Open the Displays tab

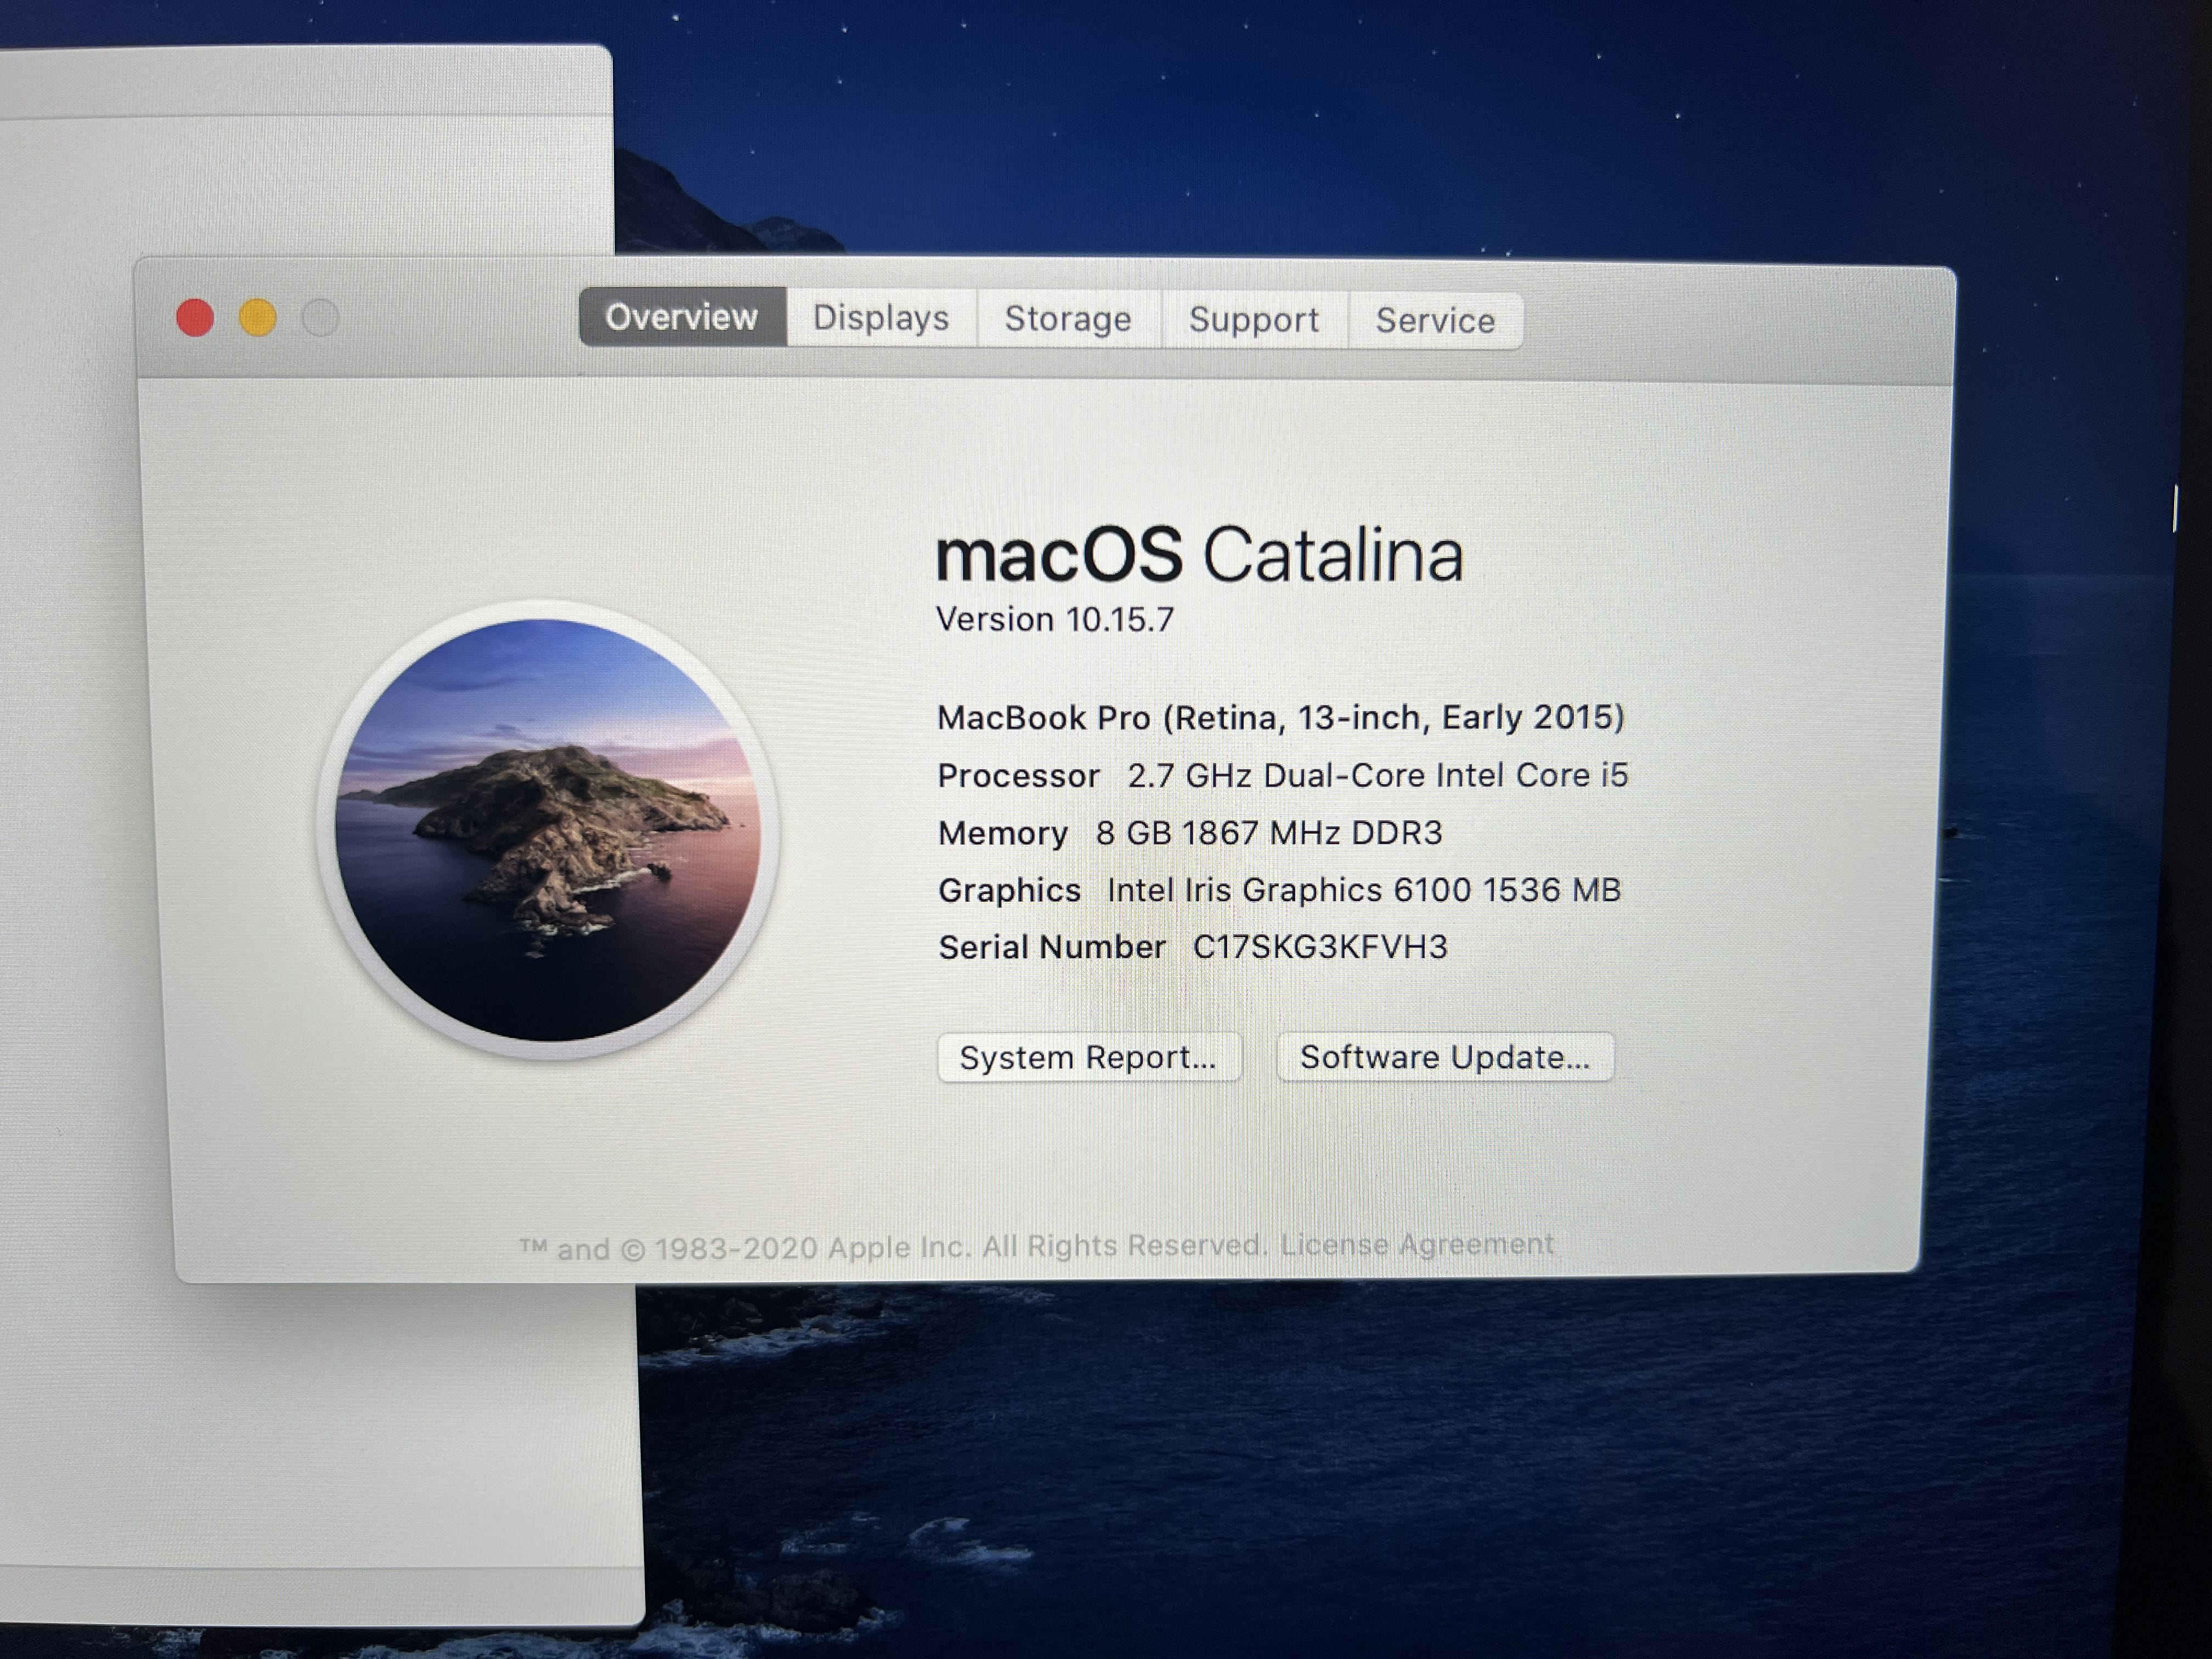pyautogui.click(x=881, y=318)
